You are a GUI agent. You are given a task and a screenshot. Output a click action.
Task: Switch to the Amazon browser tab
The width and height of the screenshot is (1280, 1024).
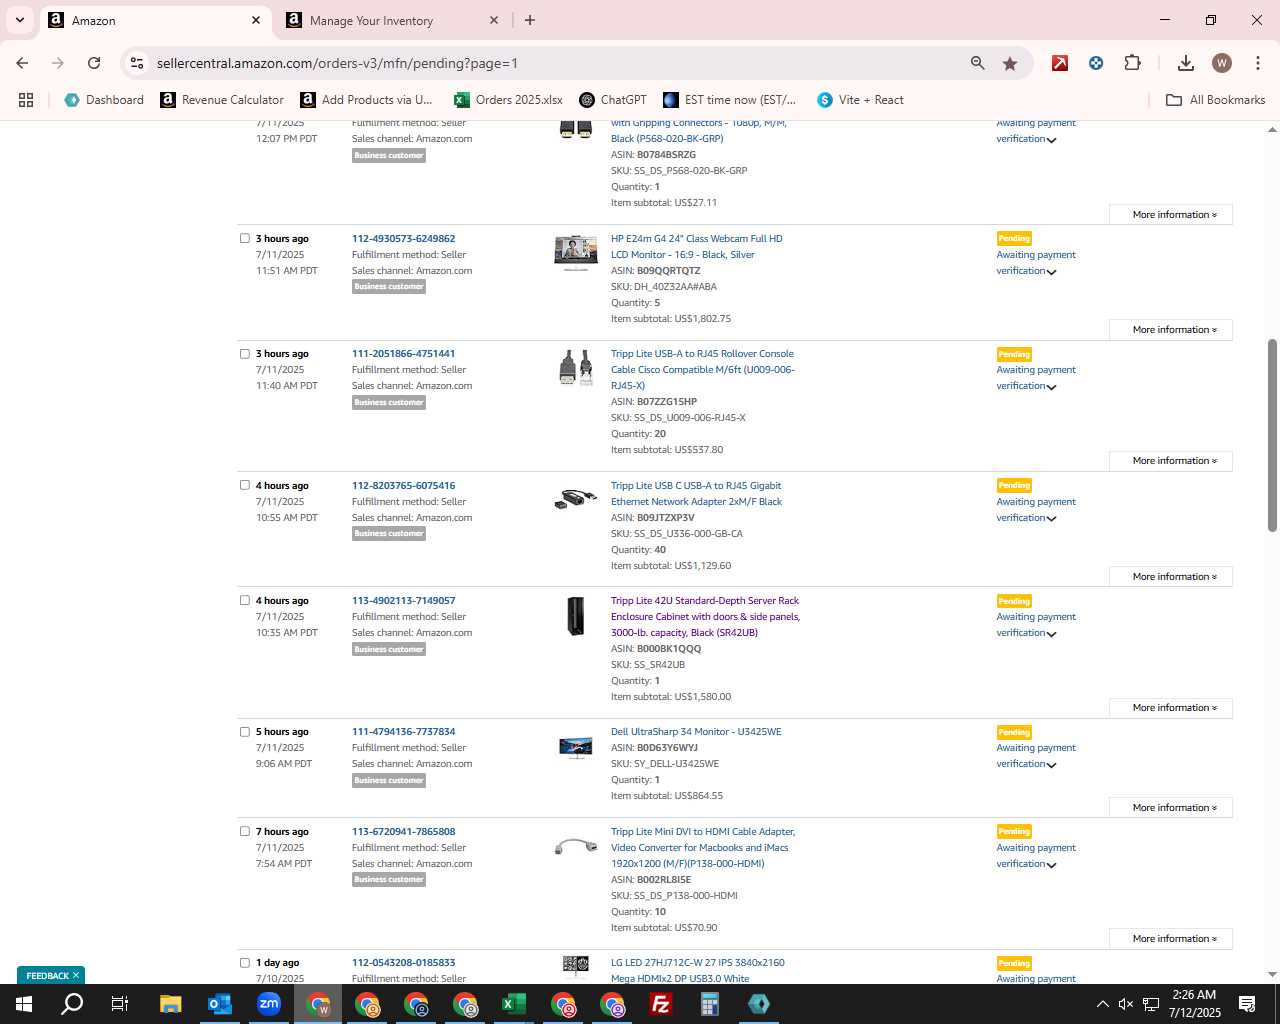click(x=155, y=20)
